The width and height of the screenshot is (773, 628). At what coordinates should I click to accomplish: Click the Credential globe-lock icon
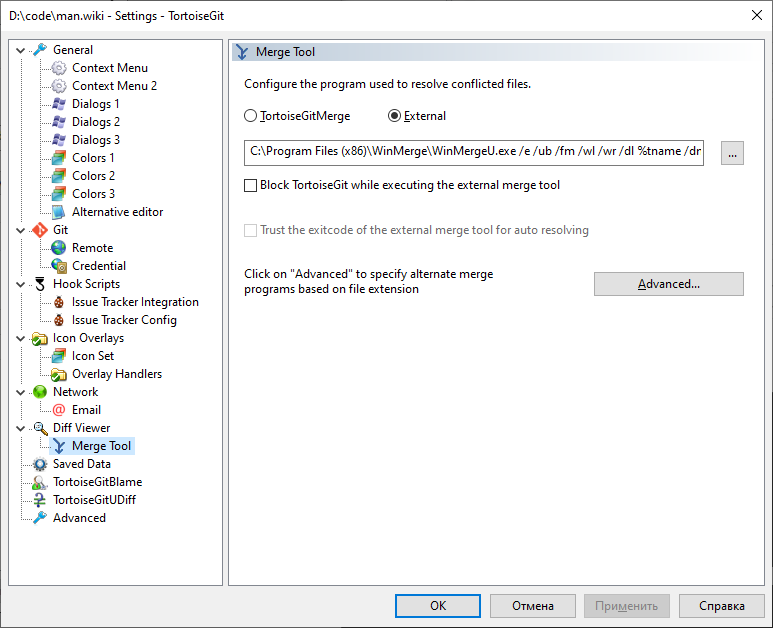[x=59, y=266]
